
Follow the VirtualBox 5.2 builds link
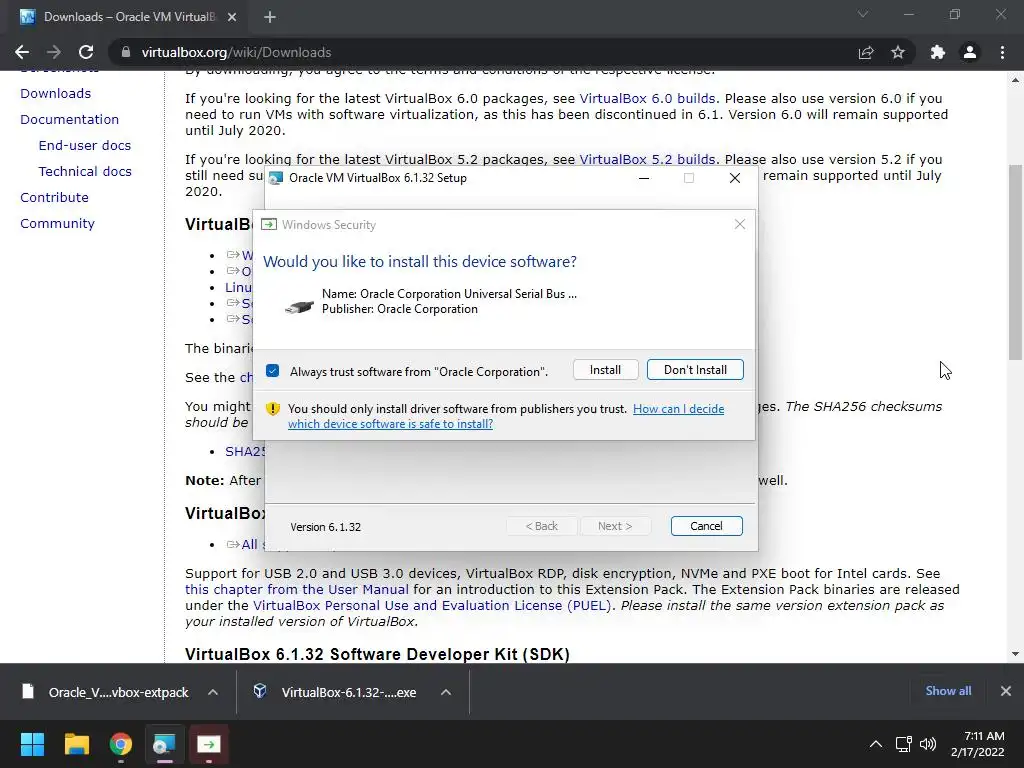coord(647,159)
